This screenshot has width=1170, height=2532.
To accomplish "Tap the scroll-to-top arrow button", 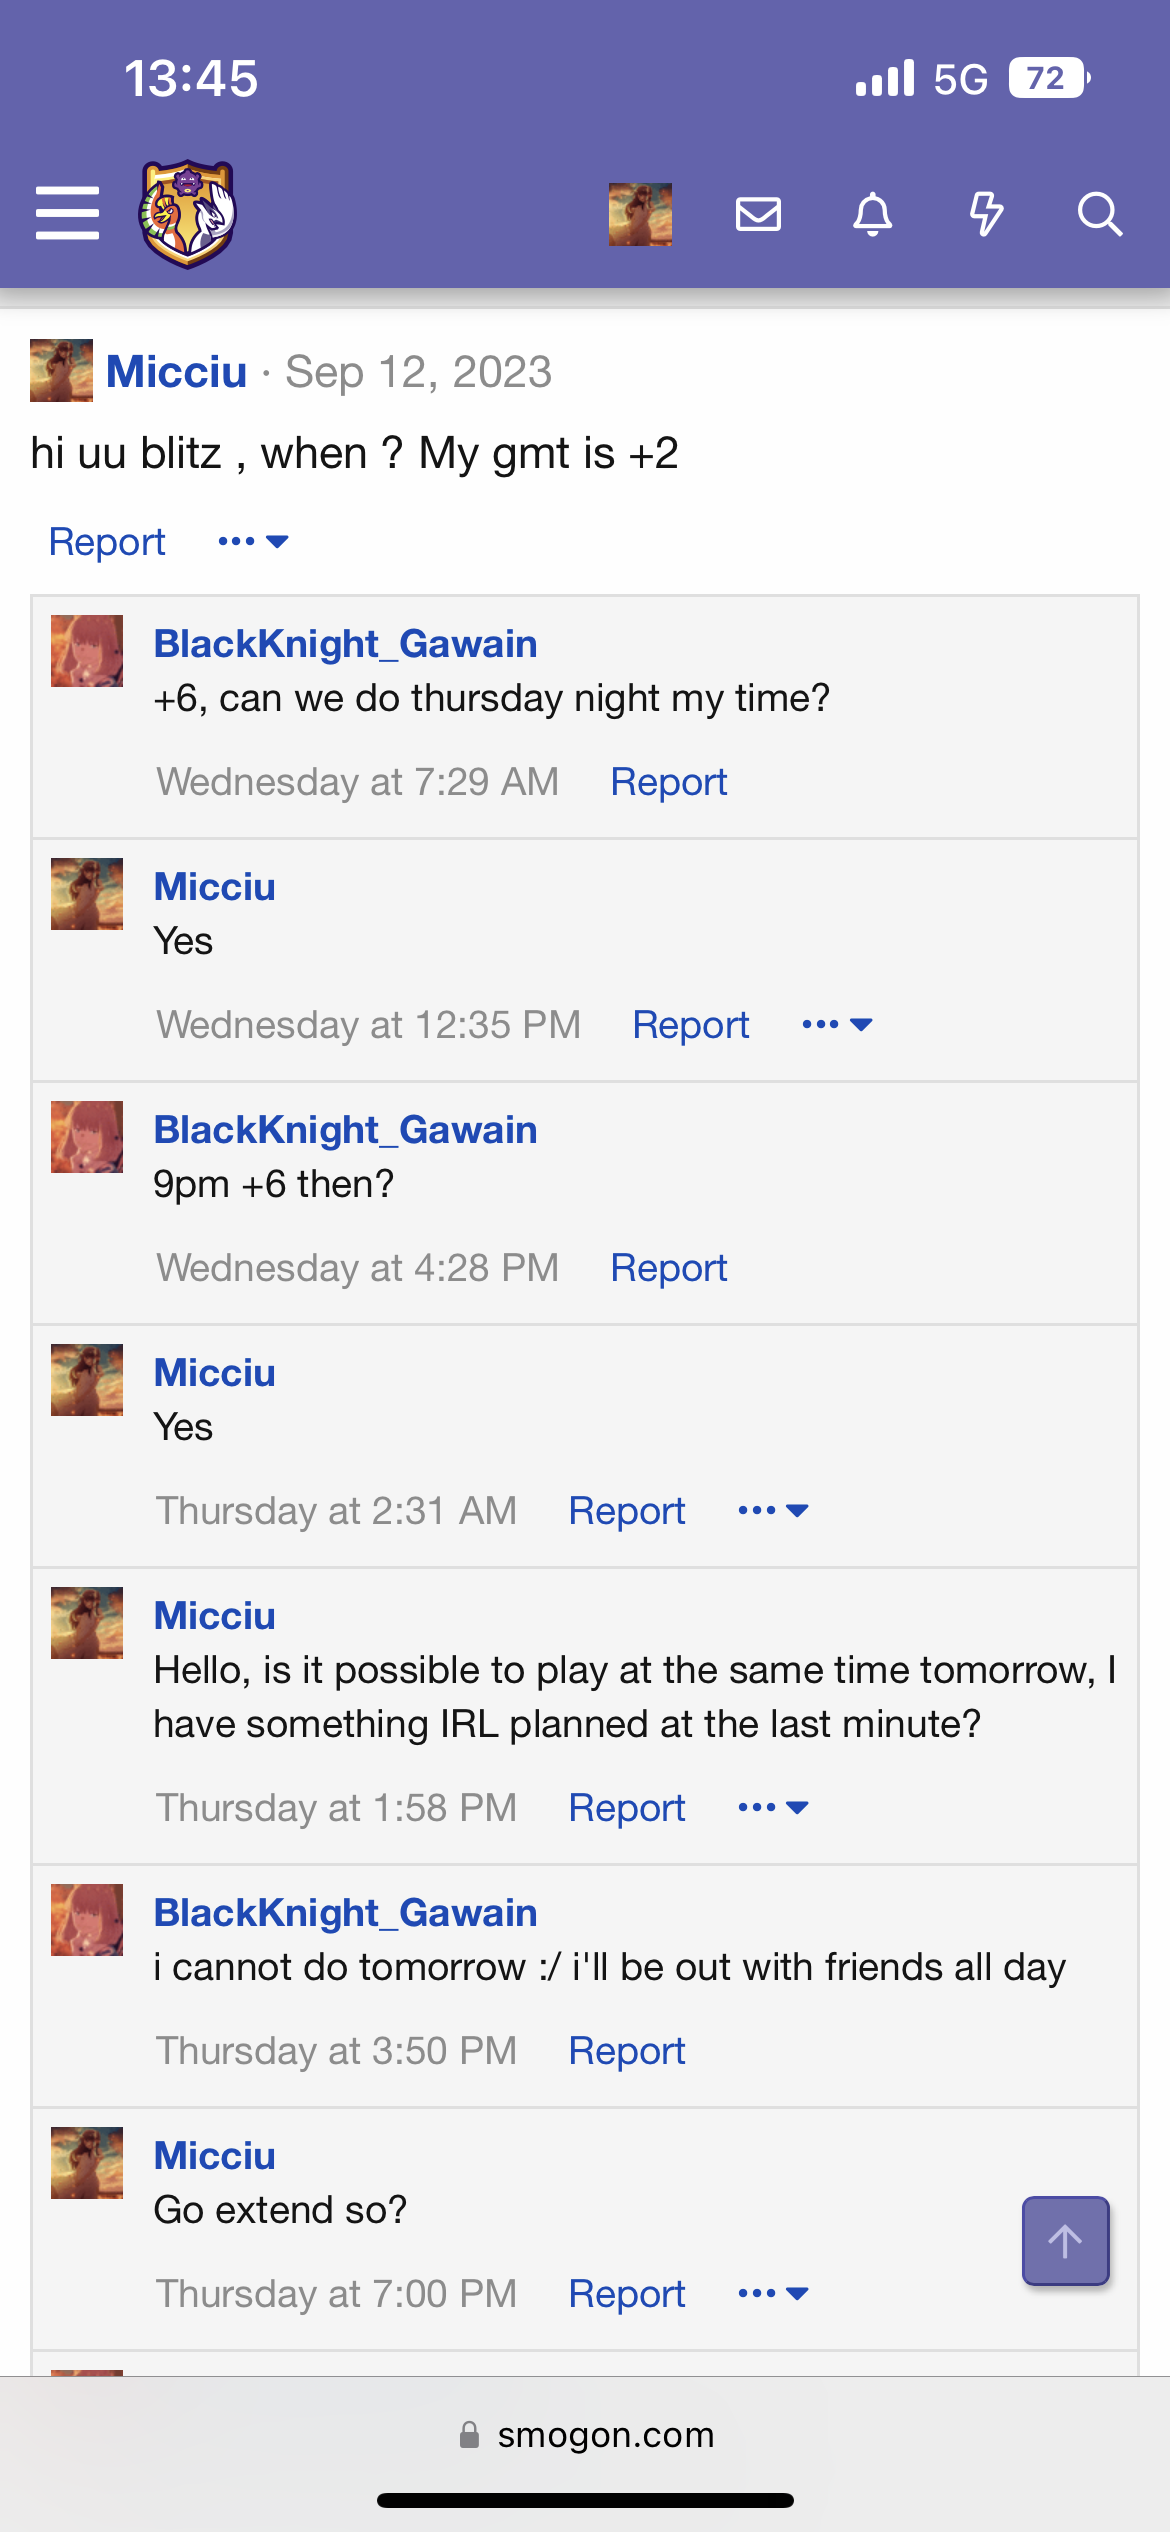I will click(1065, 2240).
